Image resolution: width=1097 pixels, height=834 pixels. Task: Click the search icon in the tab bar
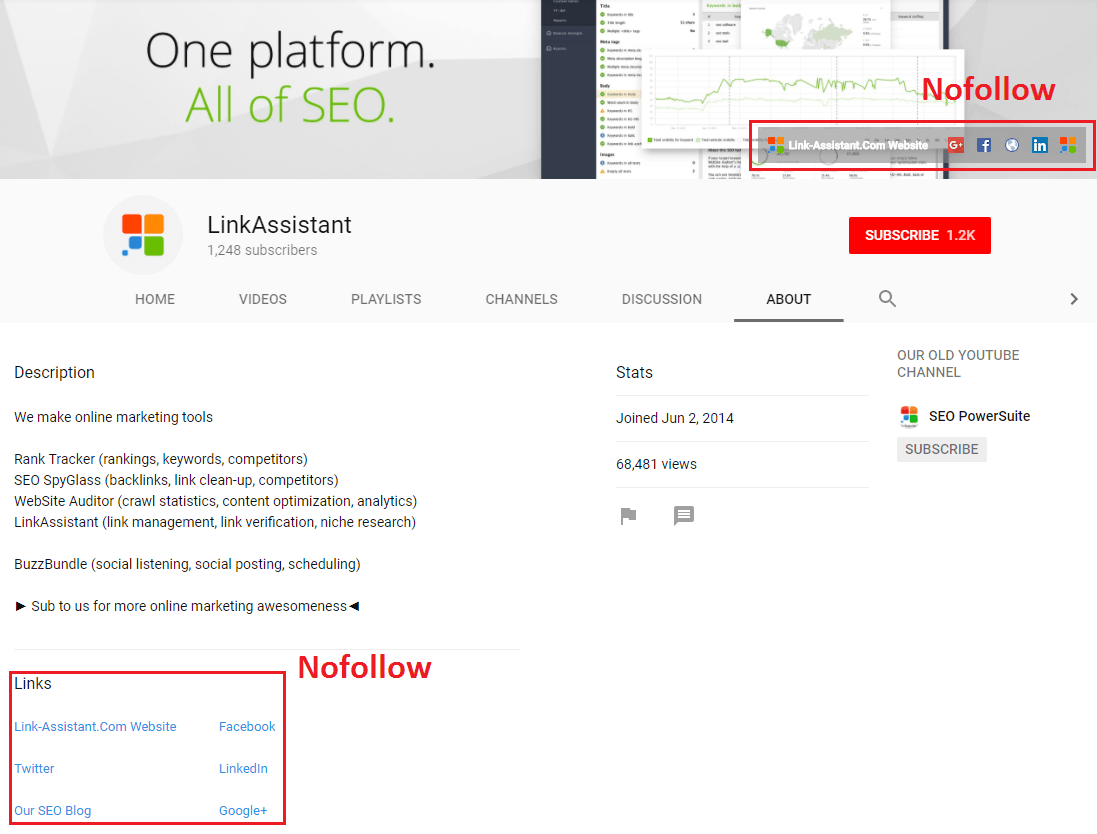[x=887, y=299]
